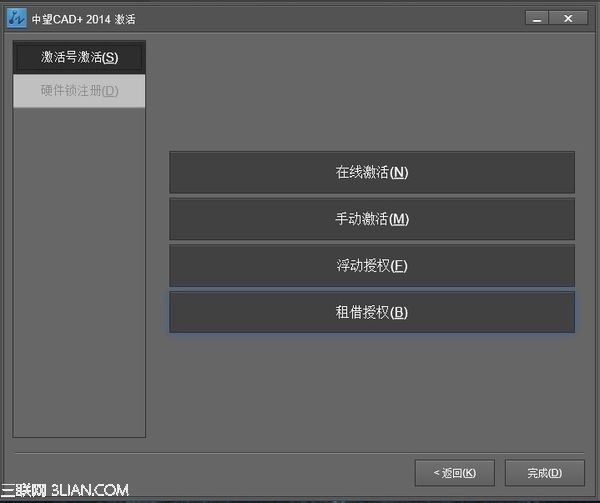This screenshot has width=600, height=503.
Task: Click the 三联网 3LIAN.COM watermark
Action: pos(64,490)
